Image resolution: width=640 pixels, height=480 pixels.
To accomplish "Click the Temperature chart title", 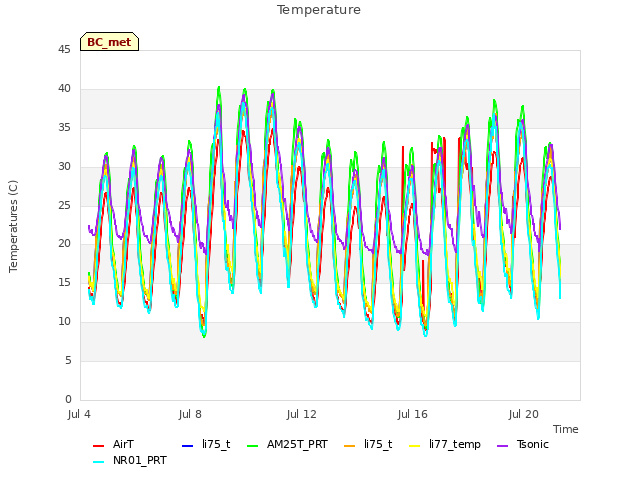I will point(319,10).
